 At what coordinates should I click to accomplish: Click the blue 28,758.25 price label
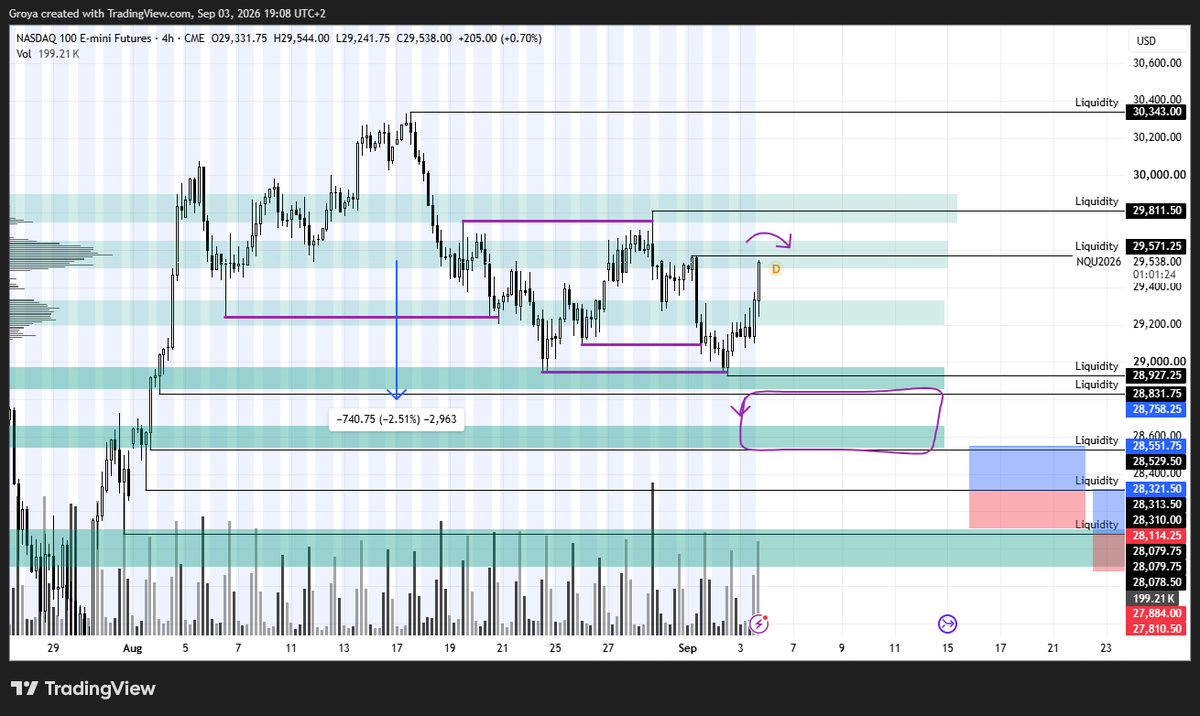[1157, 409]
